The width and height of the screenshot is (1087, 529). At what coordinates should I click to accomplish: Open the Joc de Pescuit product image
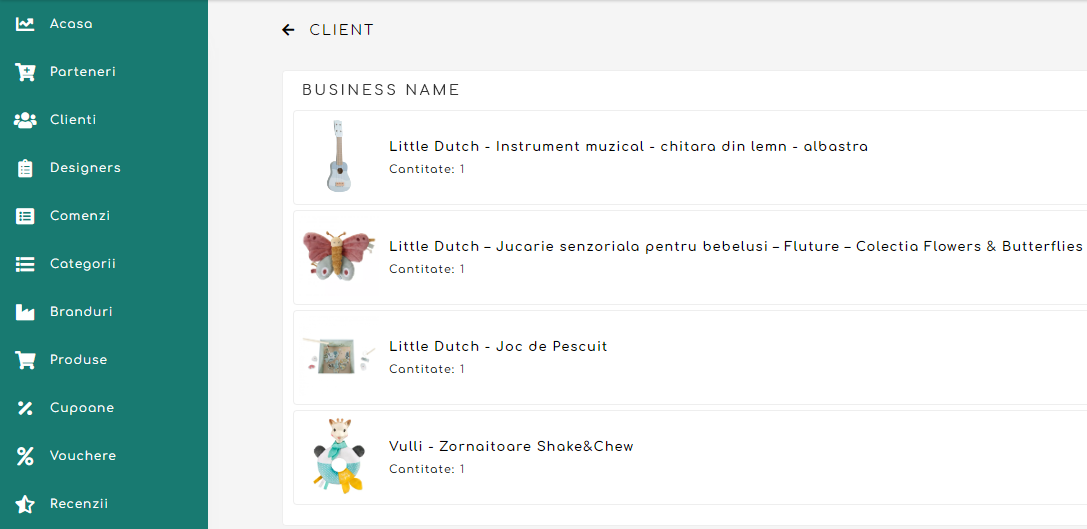(339, 356)
